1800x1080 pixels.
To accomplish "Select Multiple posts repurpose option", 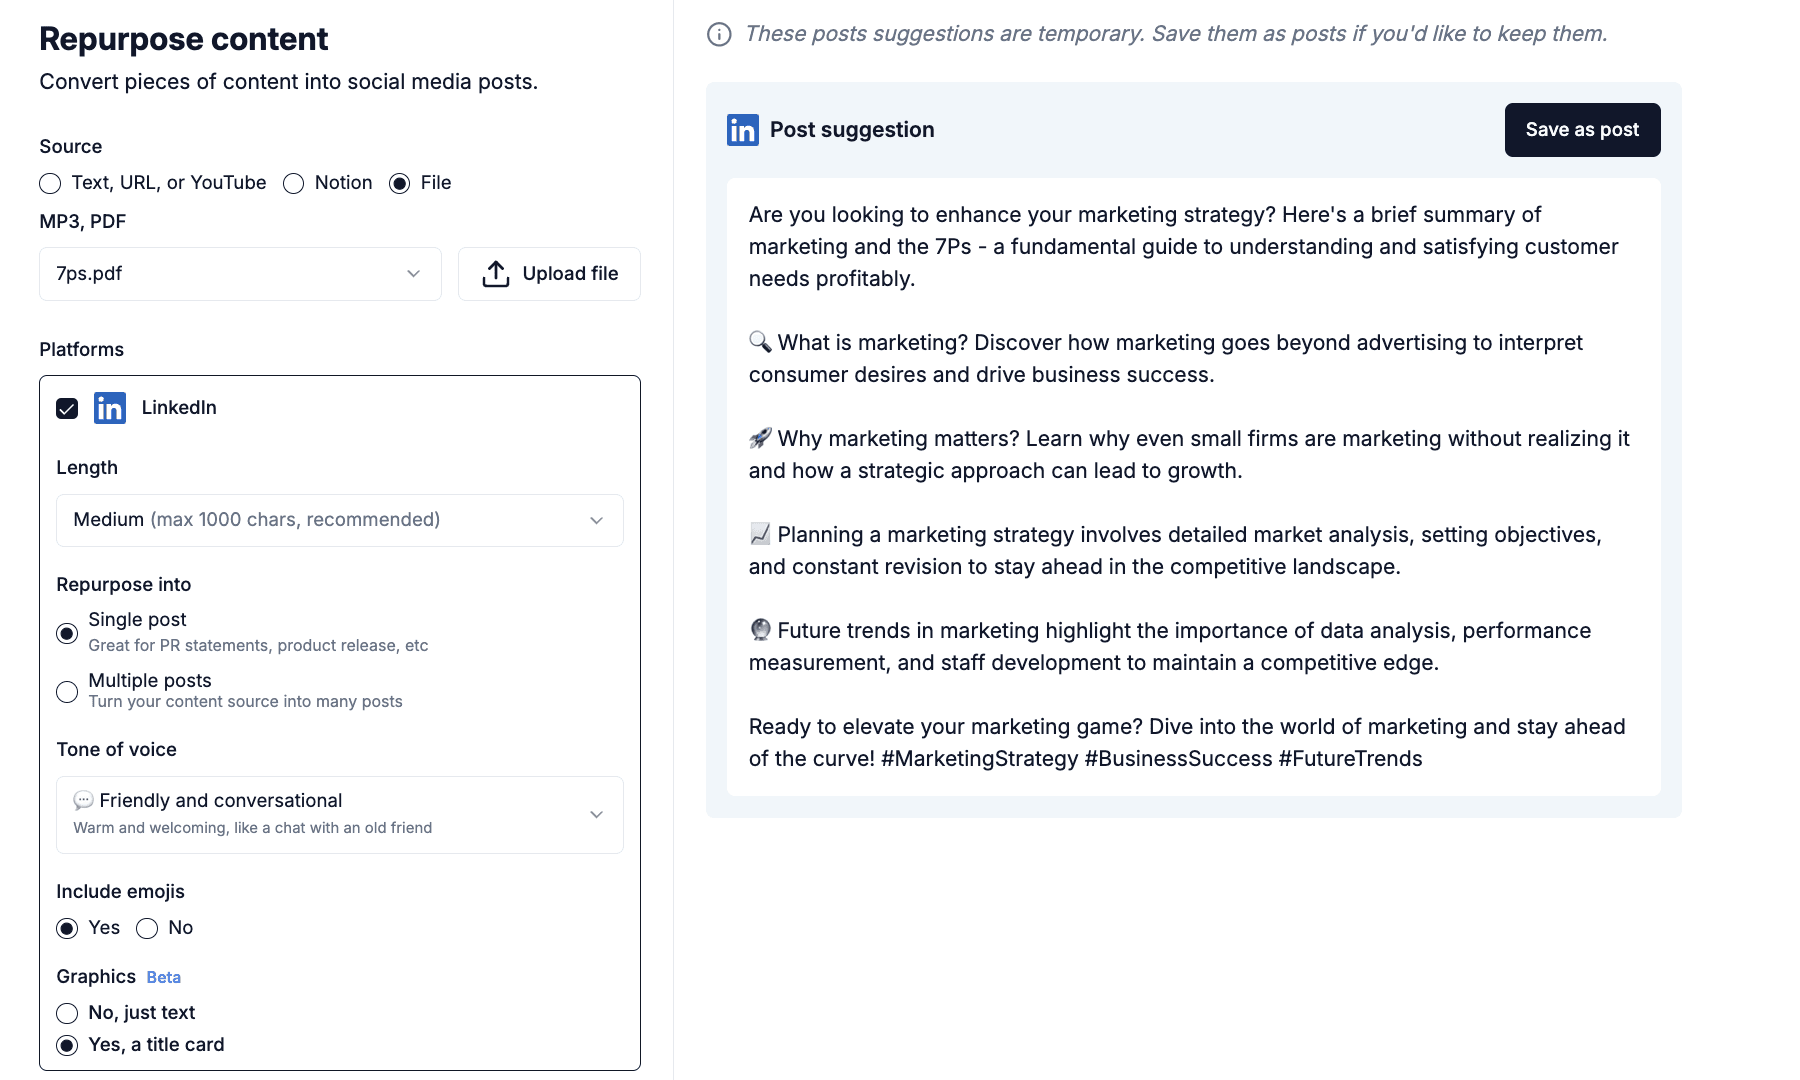I will pyautogui.click(x=67, y=692).
